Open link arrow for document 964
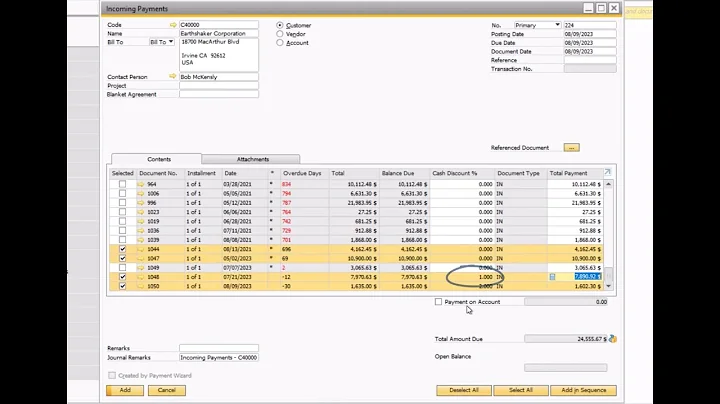 141,184
